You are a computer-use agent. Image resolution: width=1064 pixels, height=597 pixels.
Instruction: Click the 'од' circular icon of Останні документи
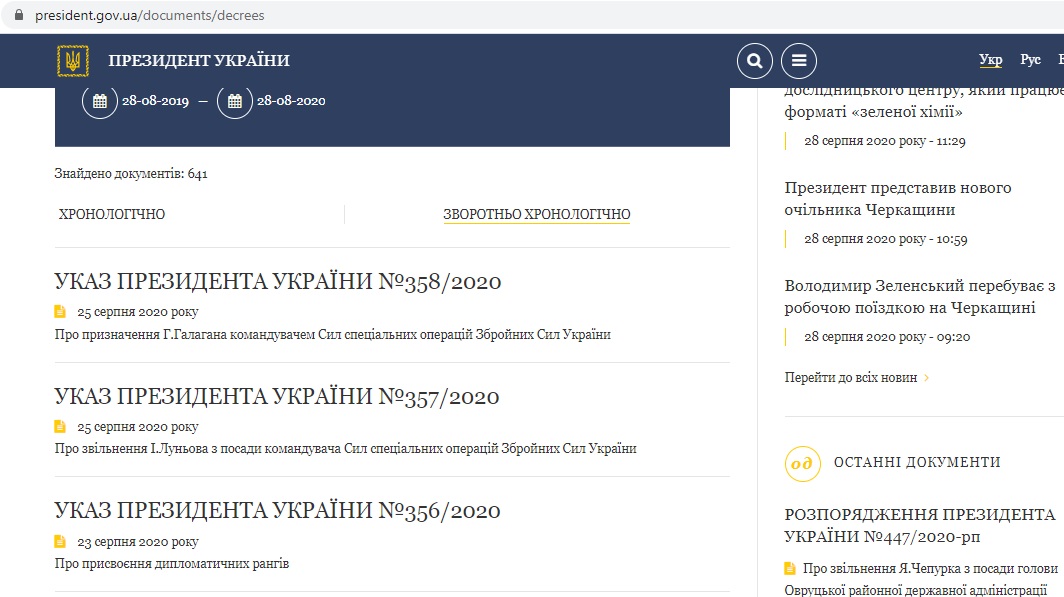[x=802, y=463]
